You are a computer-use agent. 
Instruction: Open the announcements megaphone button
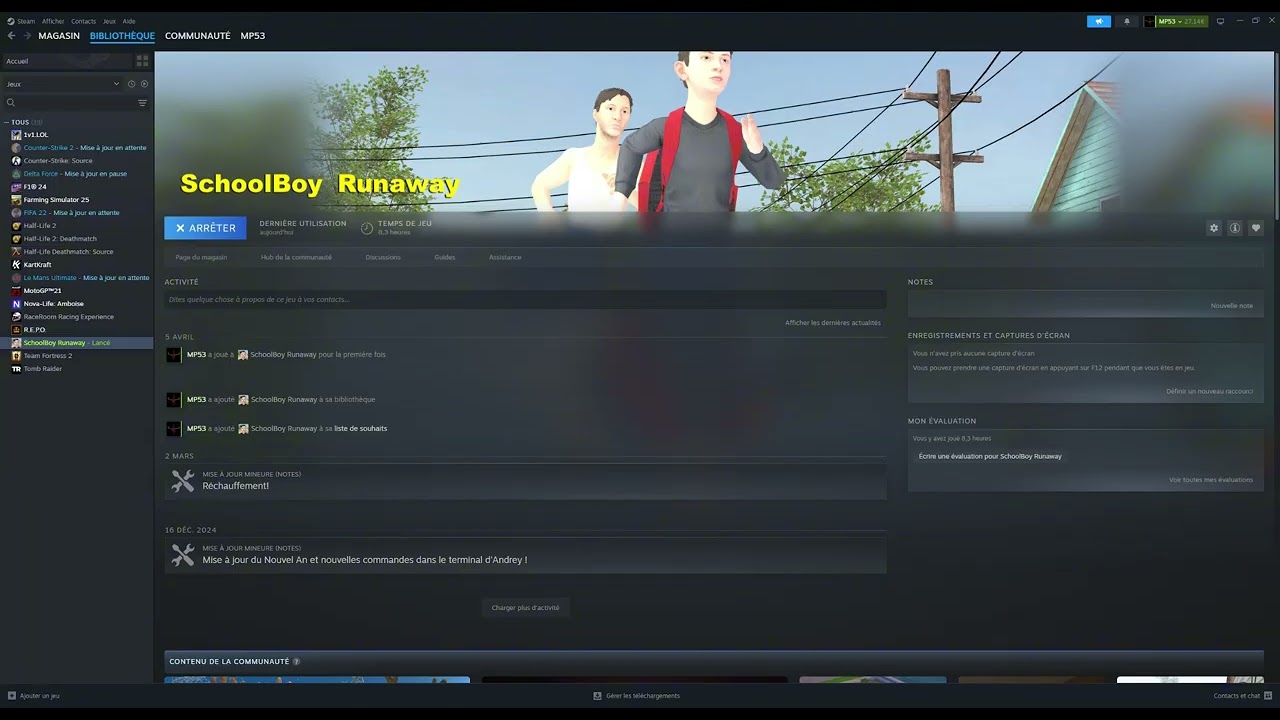pos(1099,21)
